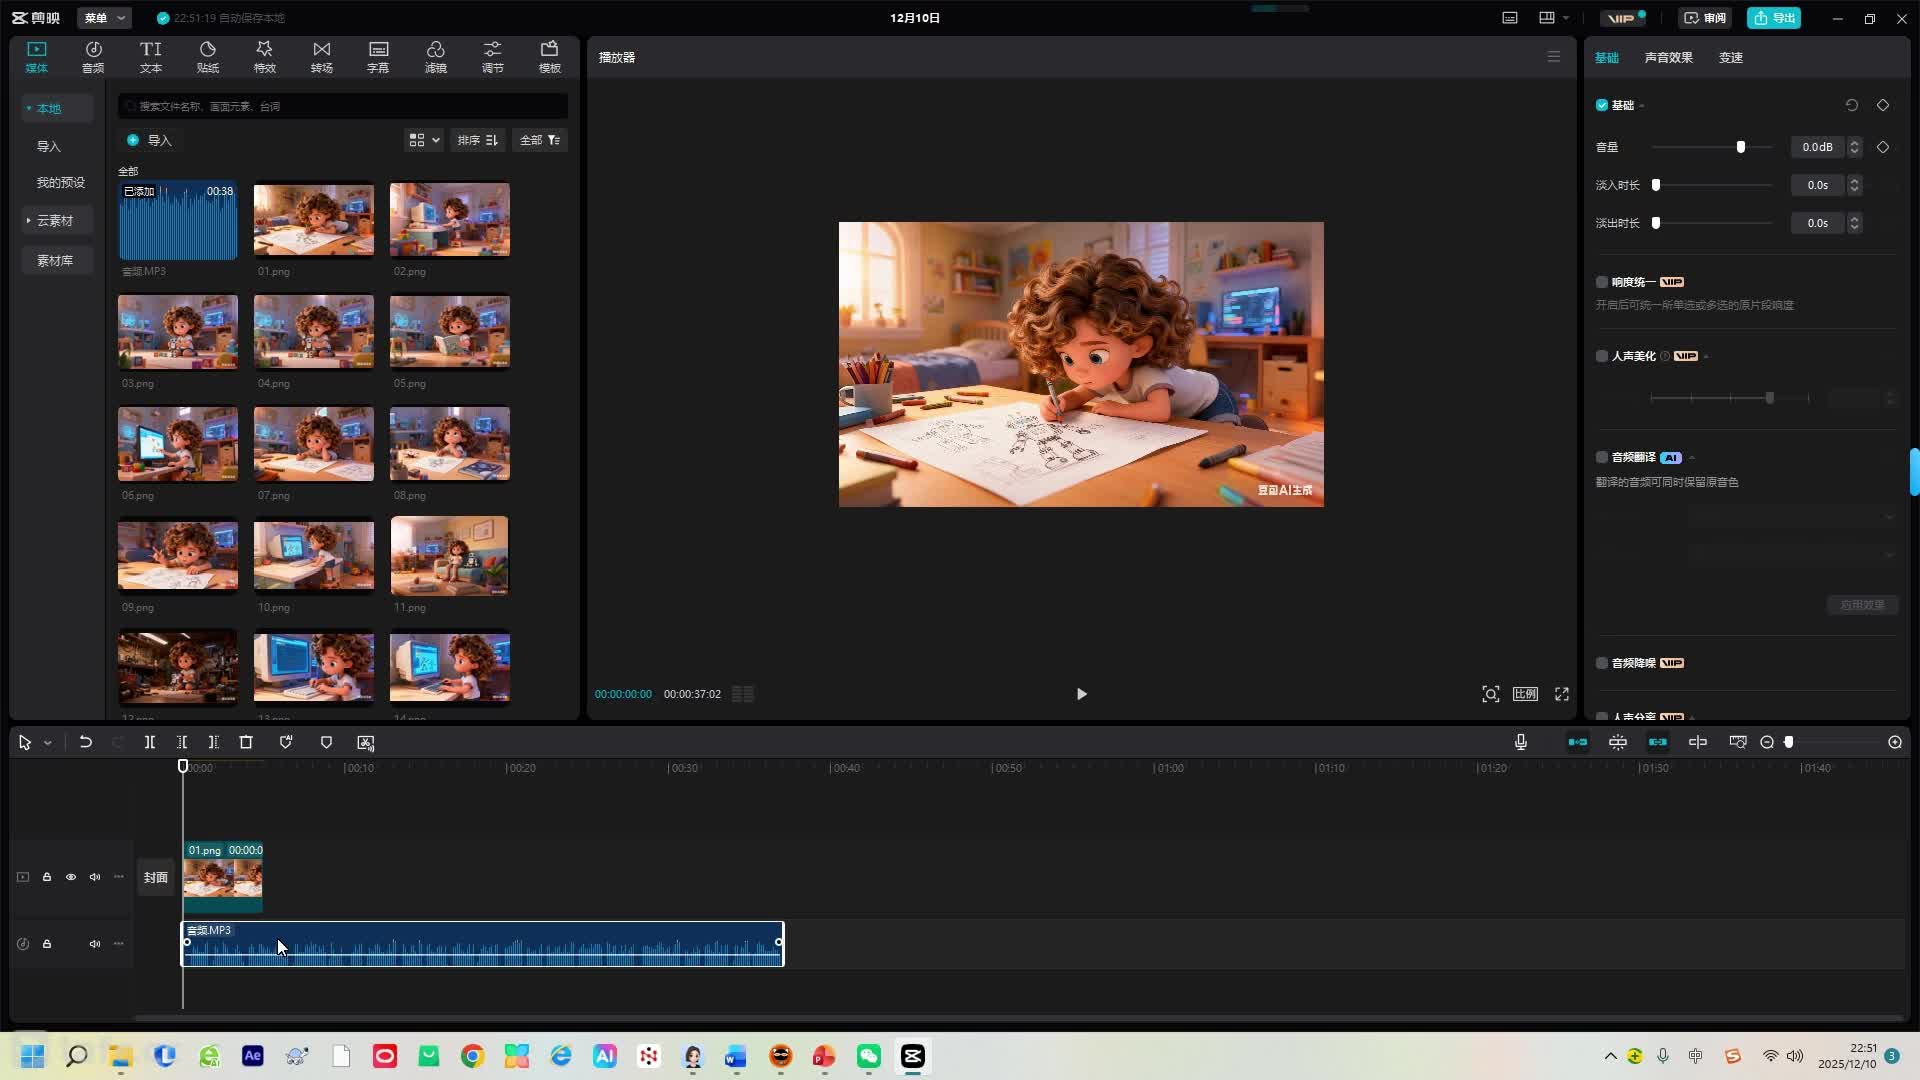Select the 05.png media thumbnail

449,332
